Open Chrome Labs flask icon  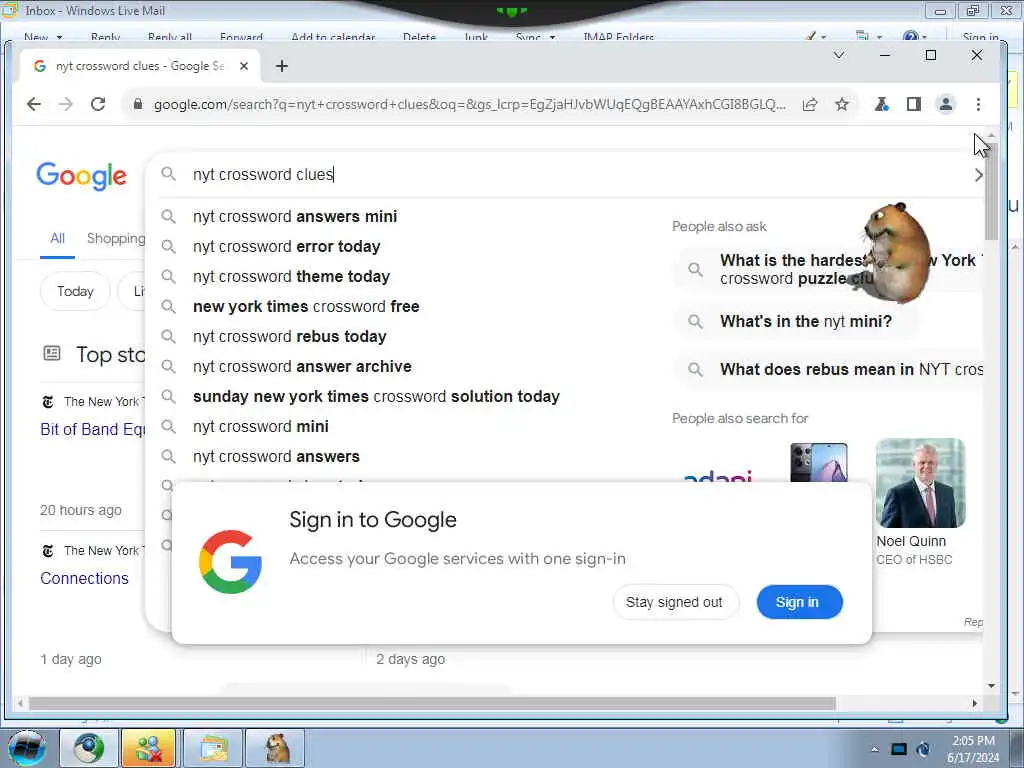pyautogui.click(x=882, y=104)
